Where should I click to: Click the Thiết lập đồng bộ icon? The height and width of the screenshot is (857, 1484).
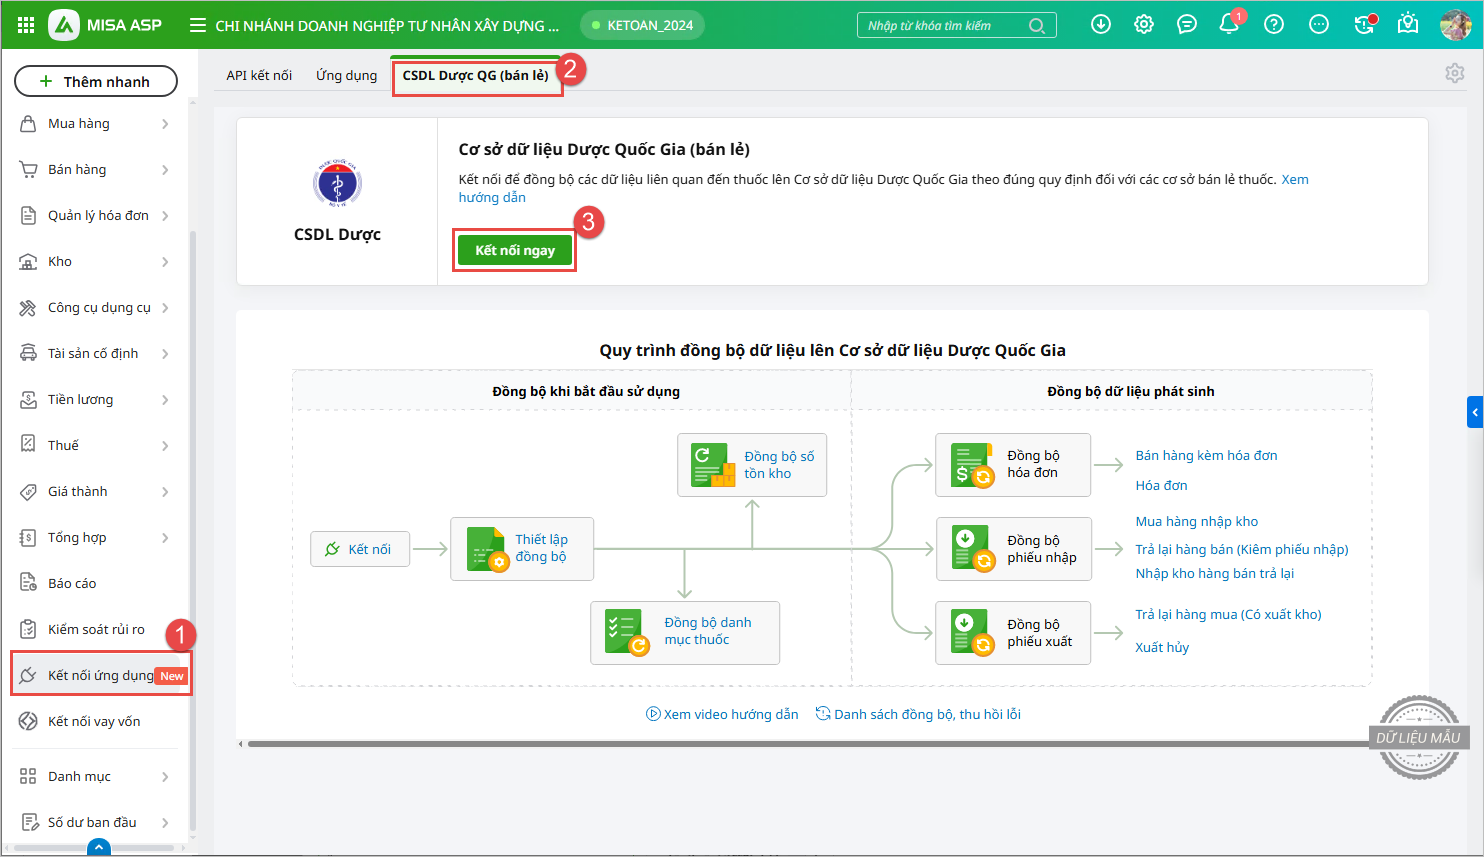pos(486,549)
